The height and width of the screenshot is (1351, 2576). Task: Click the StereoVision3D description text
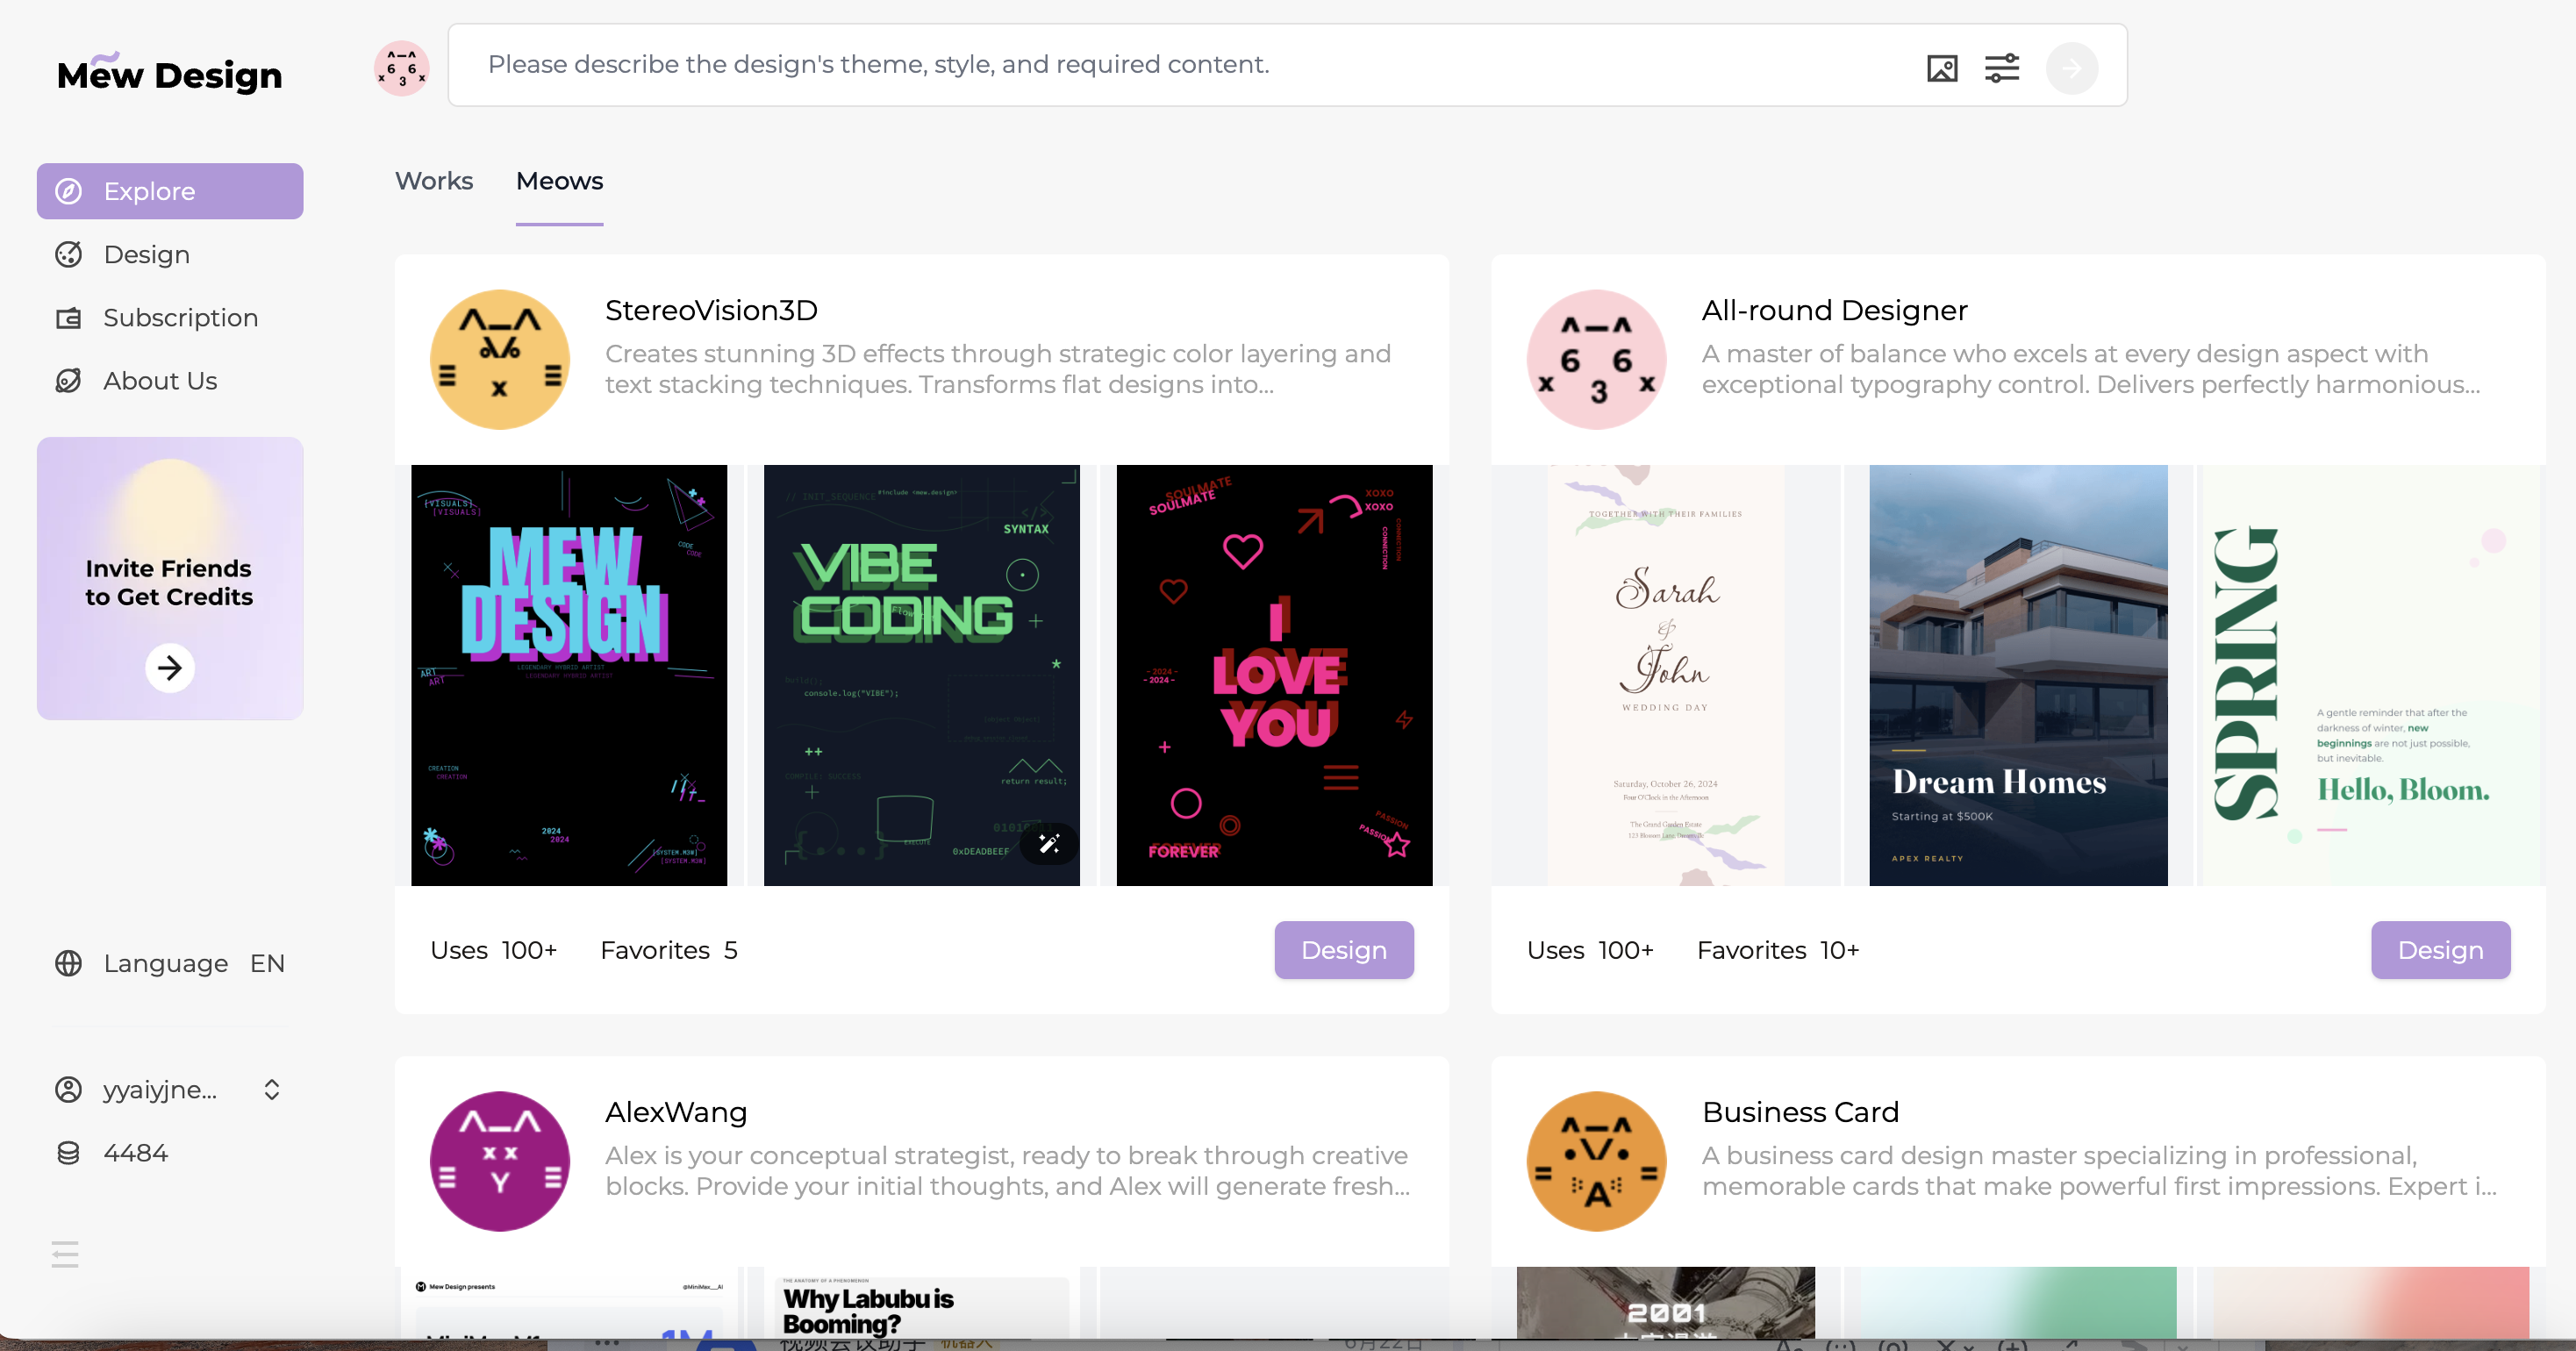pos(998,369)
